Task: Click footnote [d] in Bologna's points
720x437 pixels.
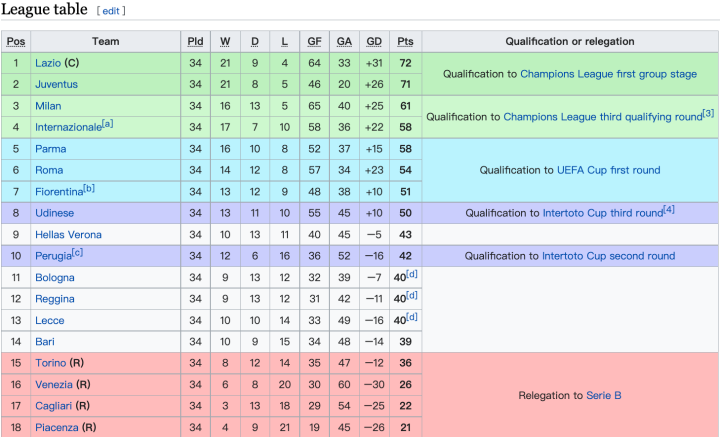Action: (x=412, y=274)
